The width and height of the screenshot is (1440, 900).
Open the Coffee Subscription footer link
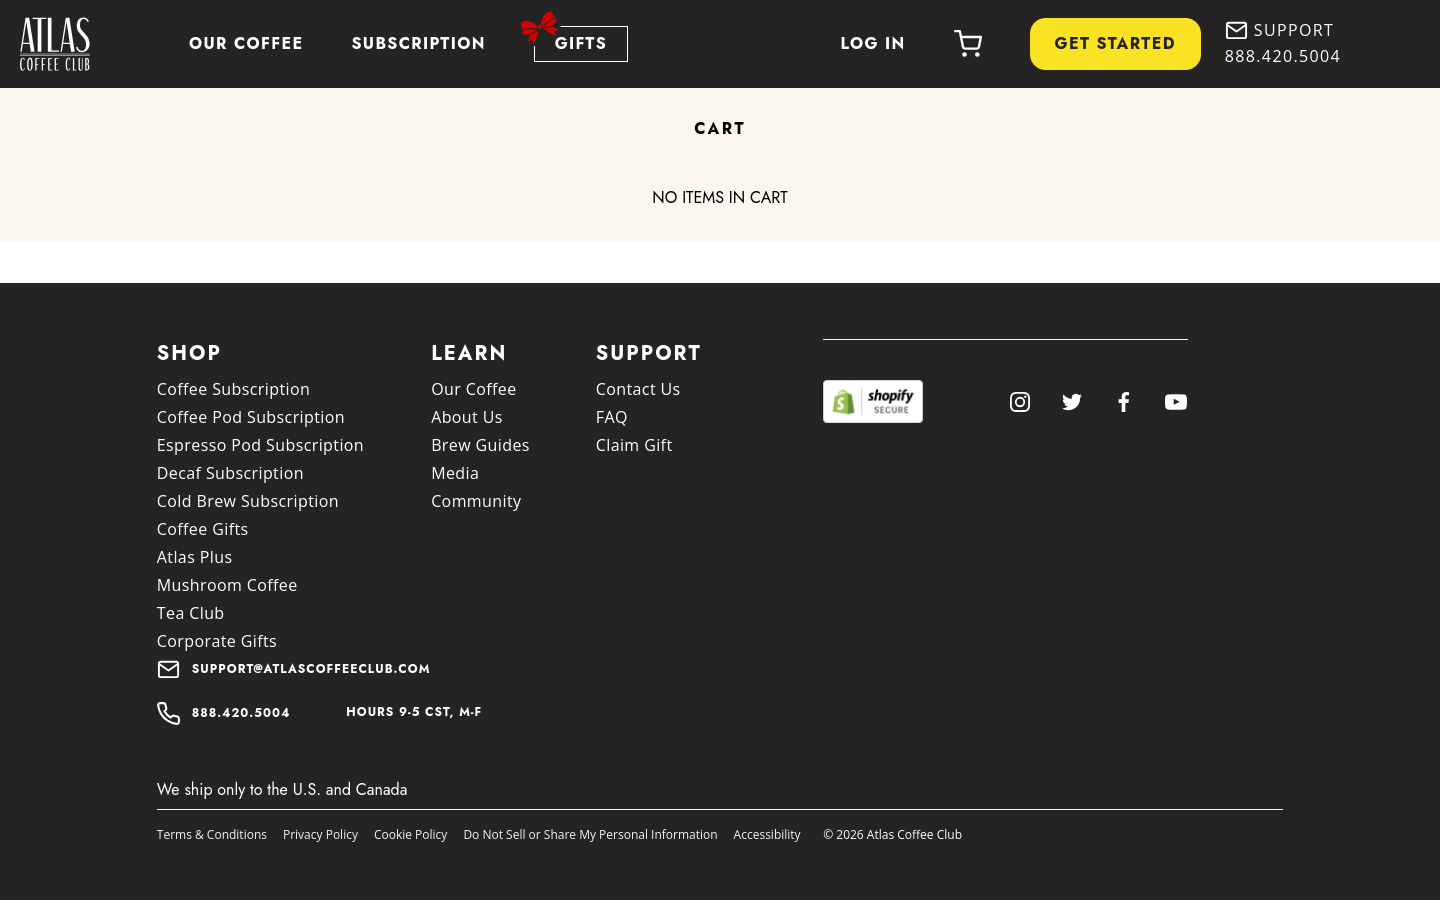tap(233, 389)
